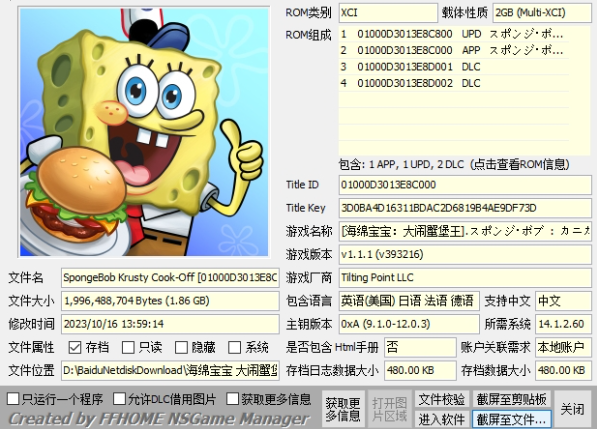Enable the 只读 read-only checkbox
The image size is (597, 429).
click(128, 347)
